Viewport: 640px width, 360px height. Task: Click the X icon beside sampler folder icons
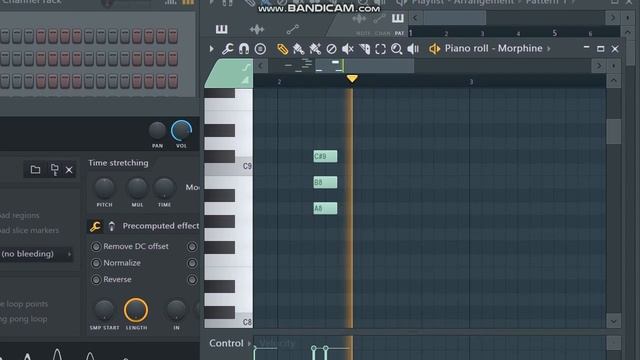point(69,170)
